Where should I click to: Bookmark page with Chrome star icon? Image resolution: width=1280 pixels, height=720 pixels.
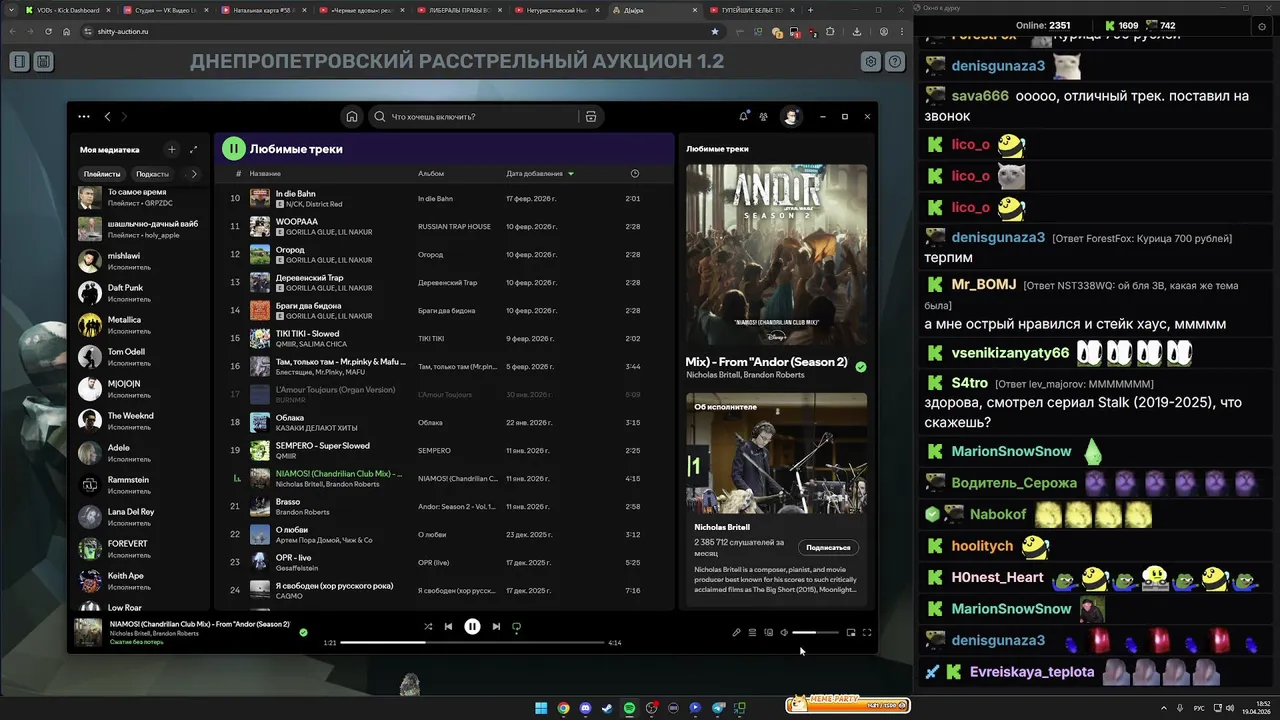[x=714, y=31]
